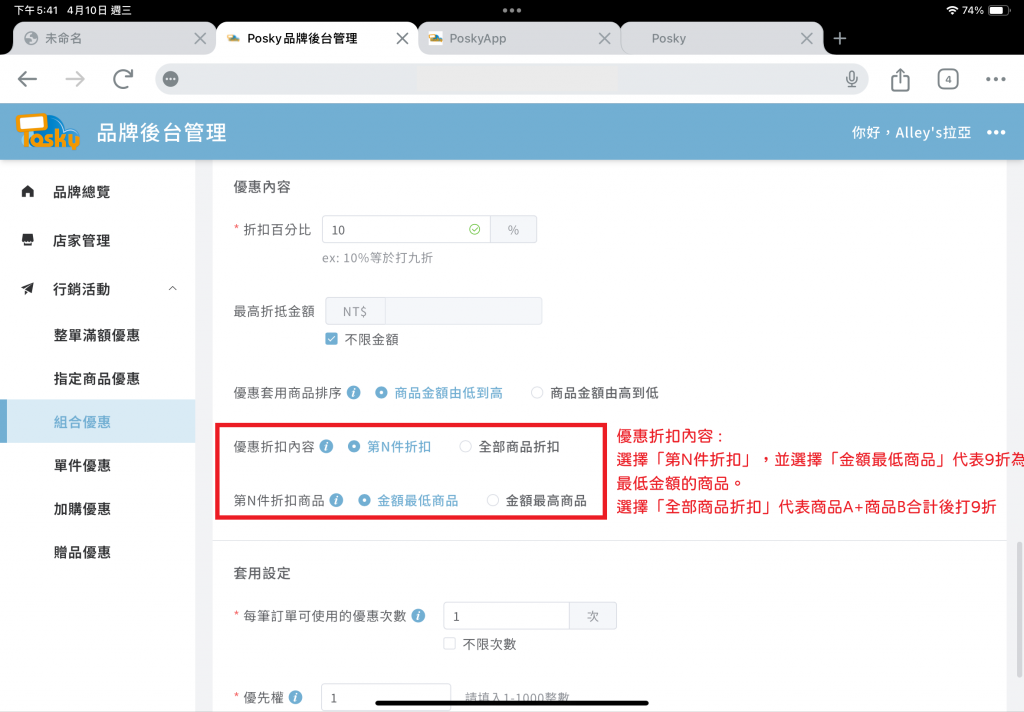Enable the 不限次數 checkbox
Screen dimensions: 1024x712
[449, 643]
